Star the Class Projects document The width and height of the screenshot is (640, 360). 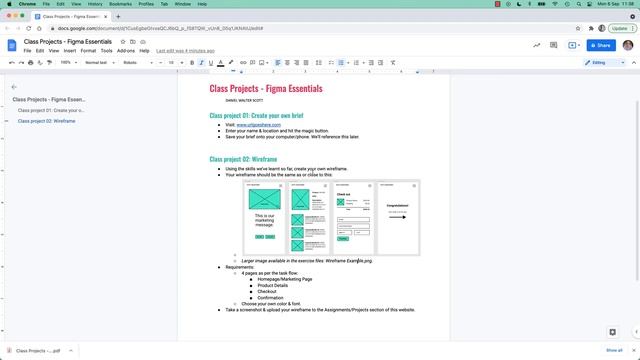123,42
